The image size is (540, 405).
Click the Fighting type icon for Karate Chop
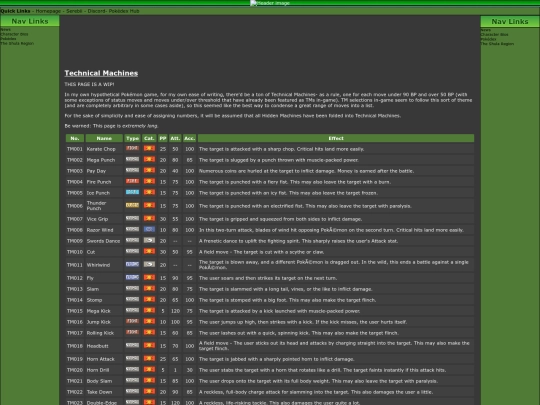(x=132, y=148)
